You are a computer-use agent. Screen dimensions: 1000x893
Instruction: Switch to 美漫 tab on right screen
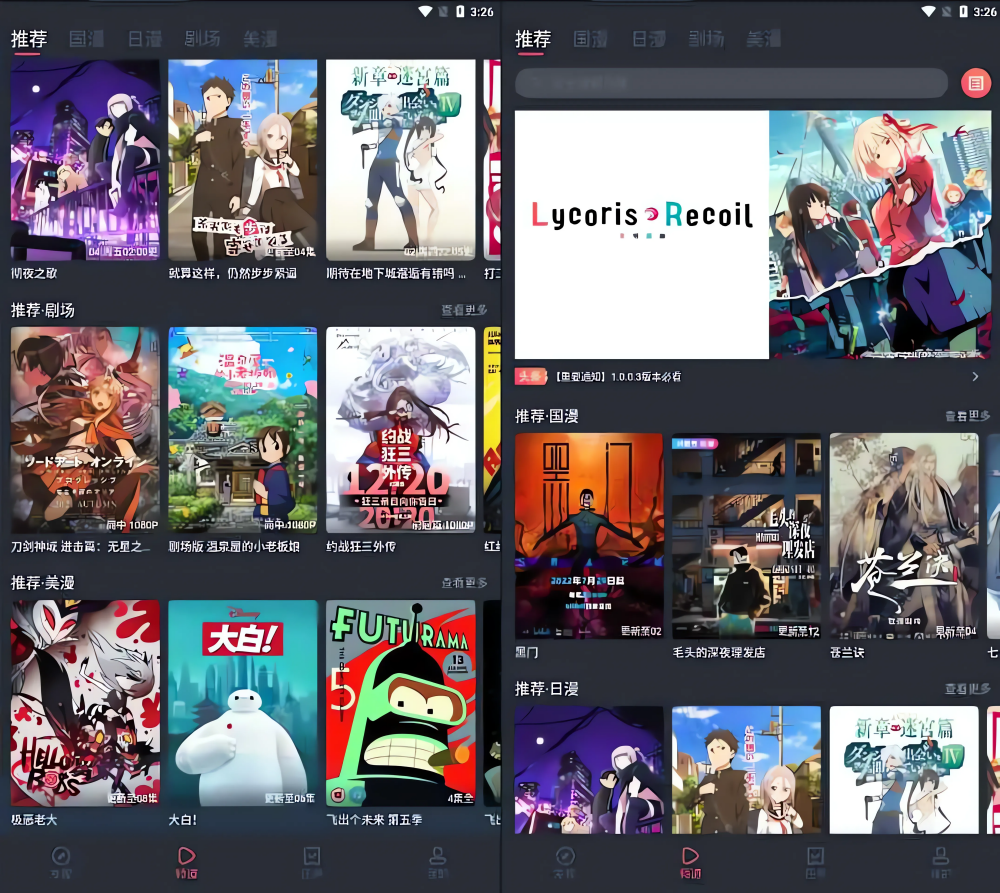[764, 39]
